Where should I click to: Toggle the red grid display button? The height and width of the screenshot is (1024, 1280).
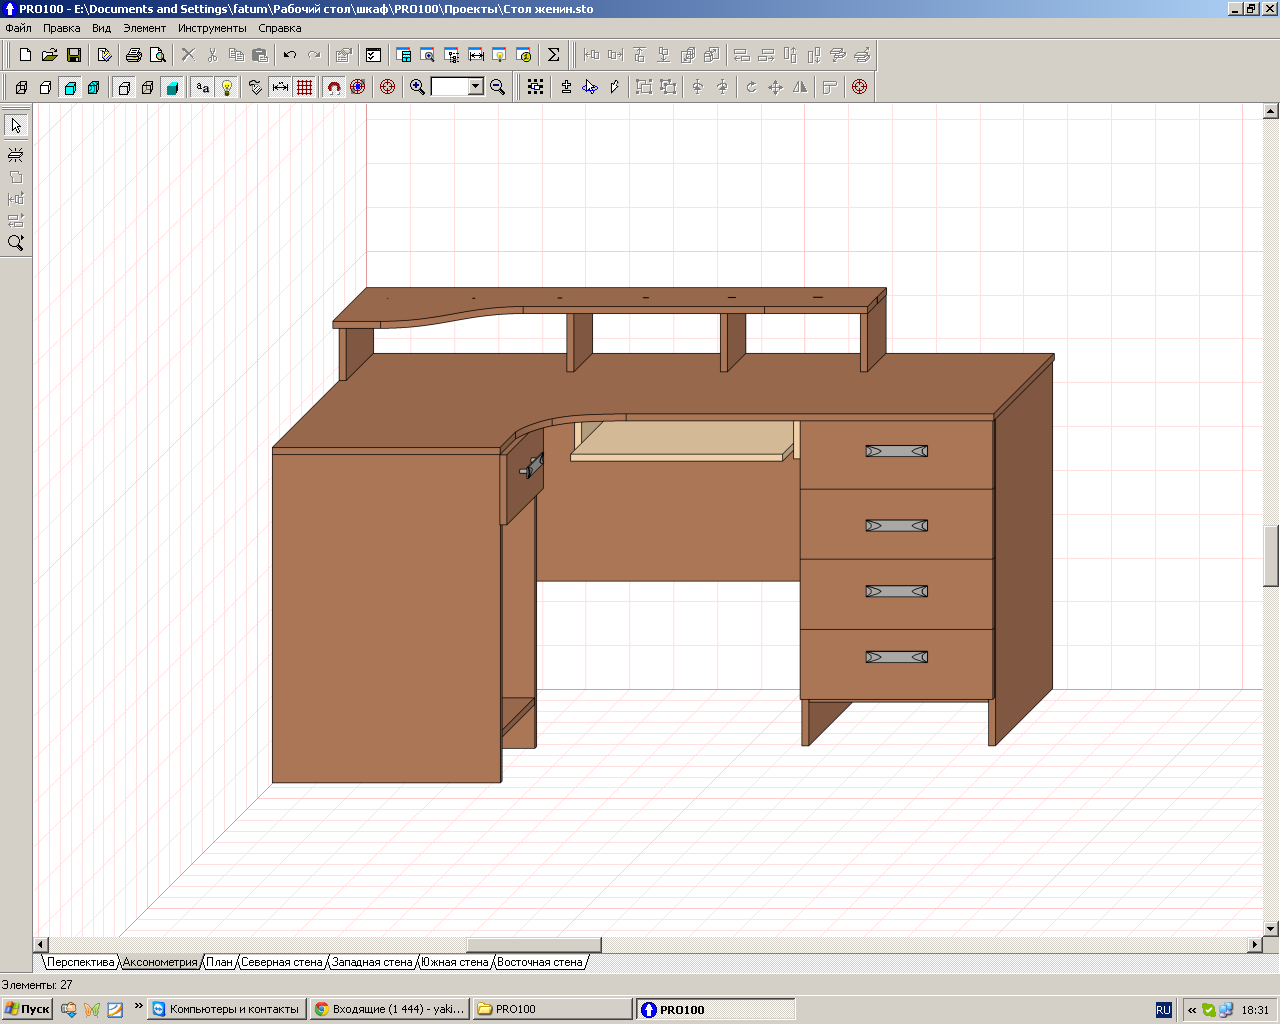[x=305, y=87]
